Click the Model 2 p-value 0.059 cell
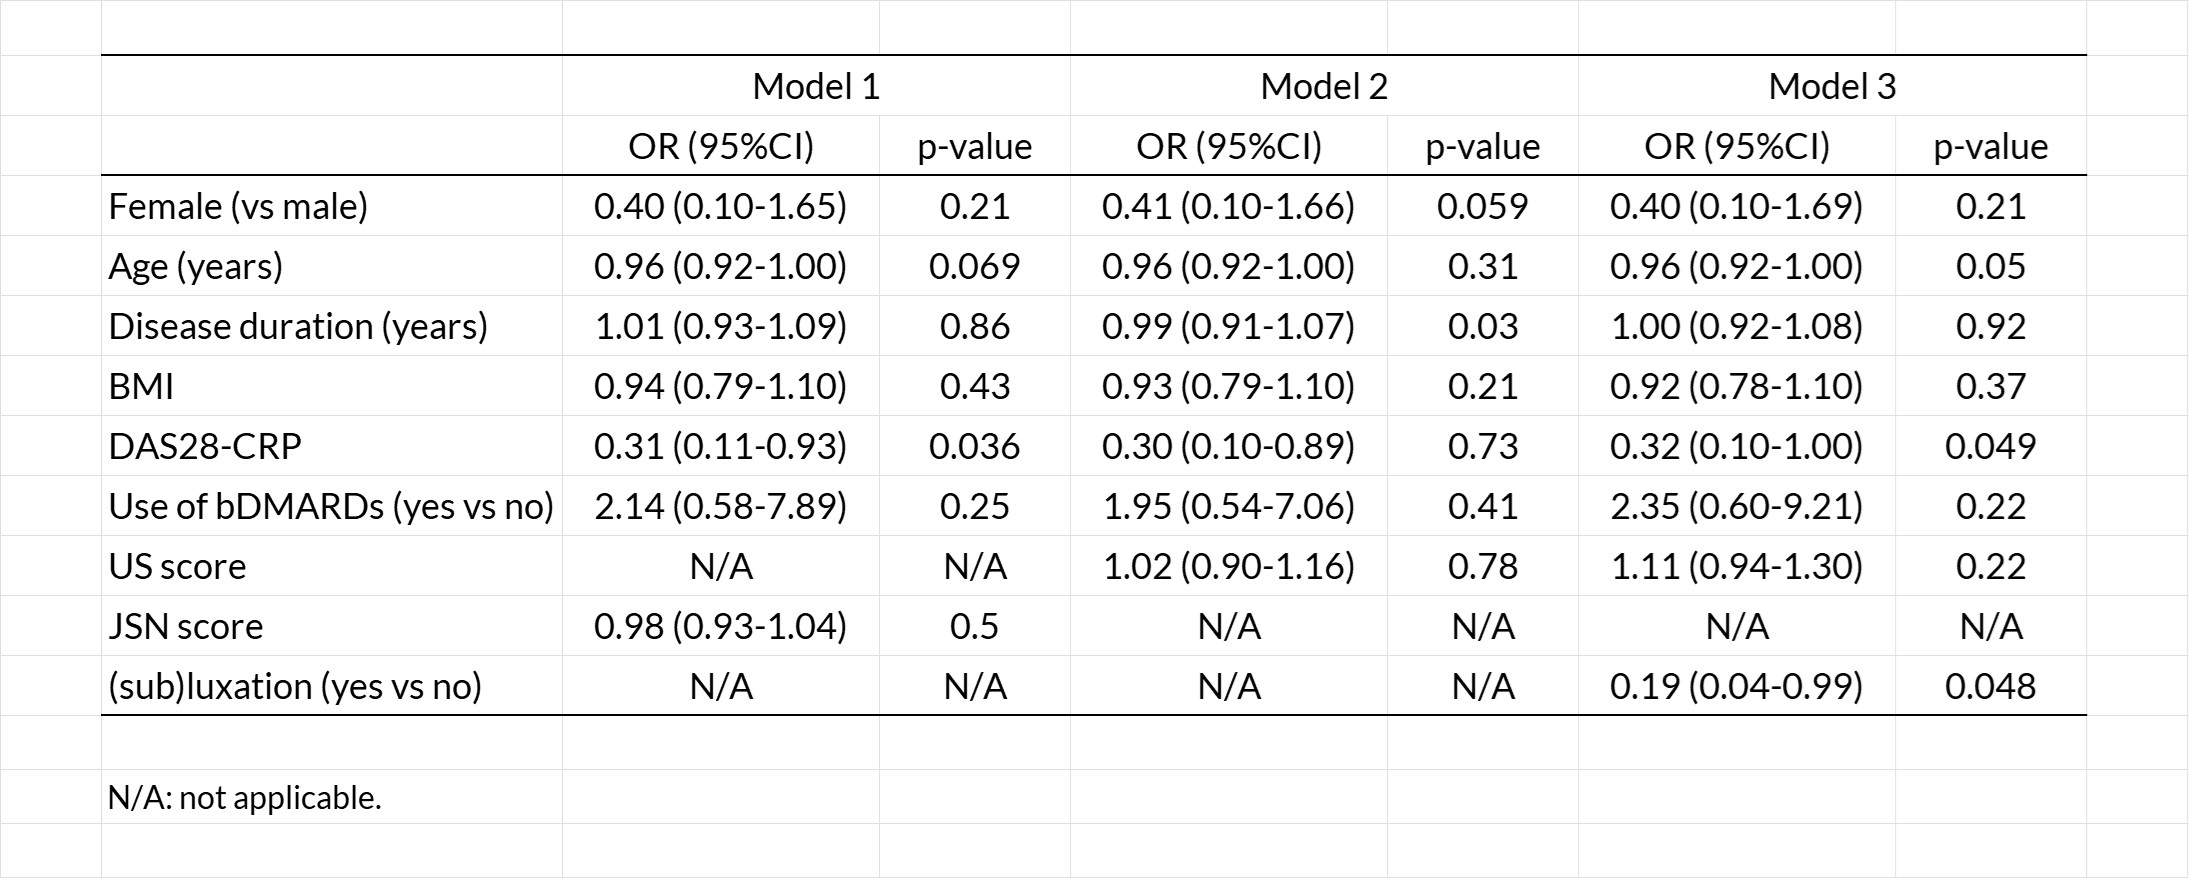The height and width of the screenshot is (879, 2189). (x=1482, y=207)
